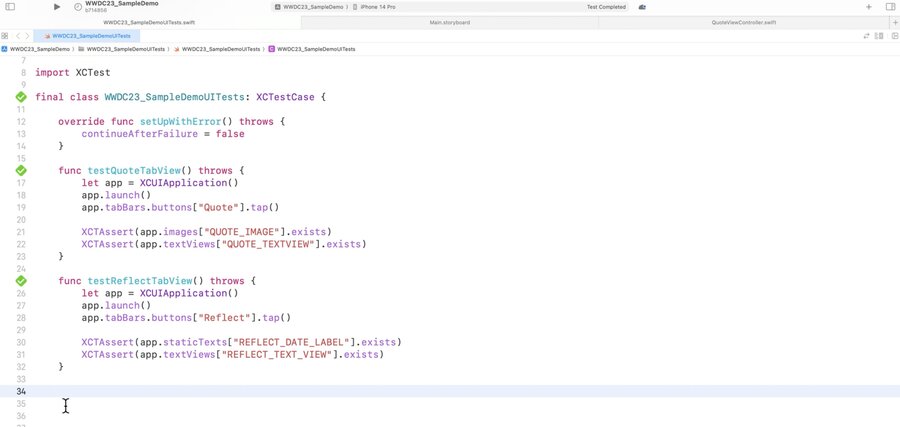Switch to the QuoteViewController.swift tab
Viewport: 900px width, 427px height.
coord(744,22)
